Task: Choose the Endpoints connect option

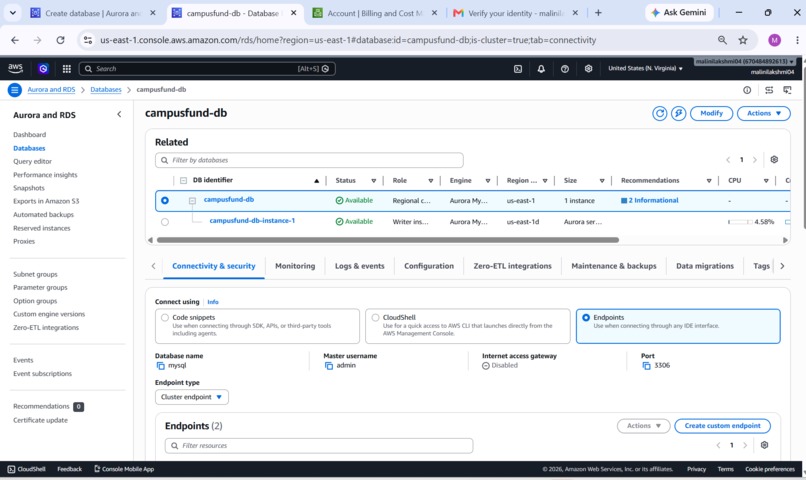Action: [586, 318]
